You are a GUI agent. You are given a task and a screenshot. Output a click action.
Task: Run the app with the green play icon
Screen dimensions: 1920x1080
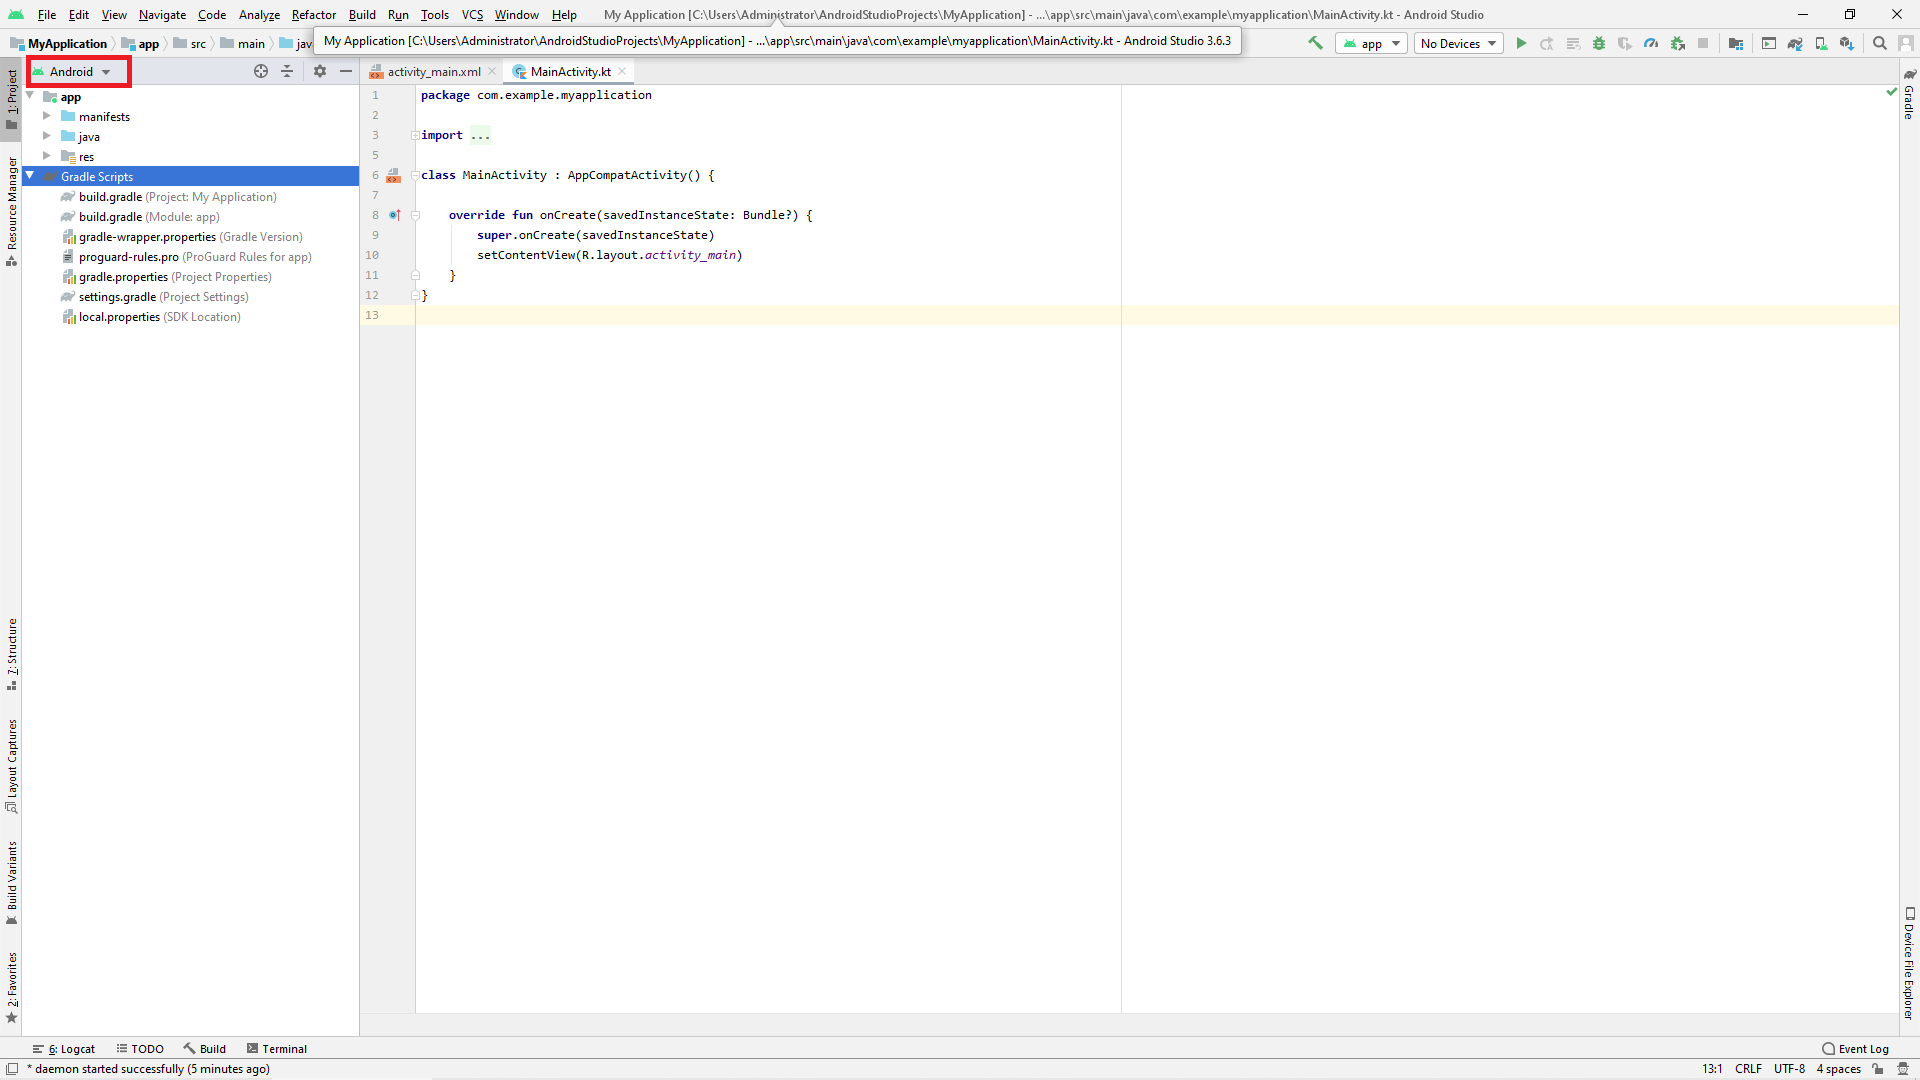(1521, 43)
